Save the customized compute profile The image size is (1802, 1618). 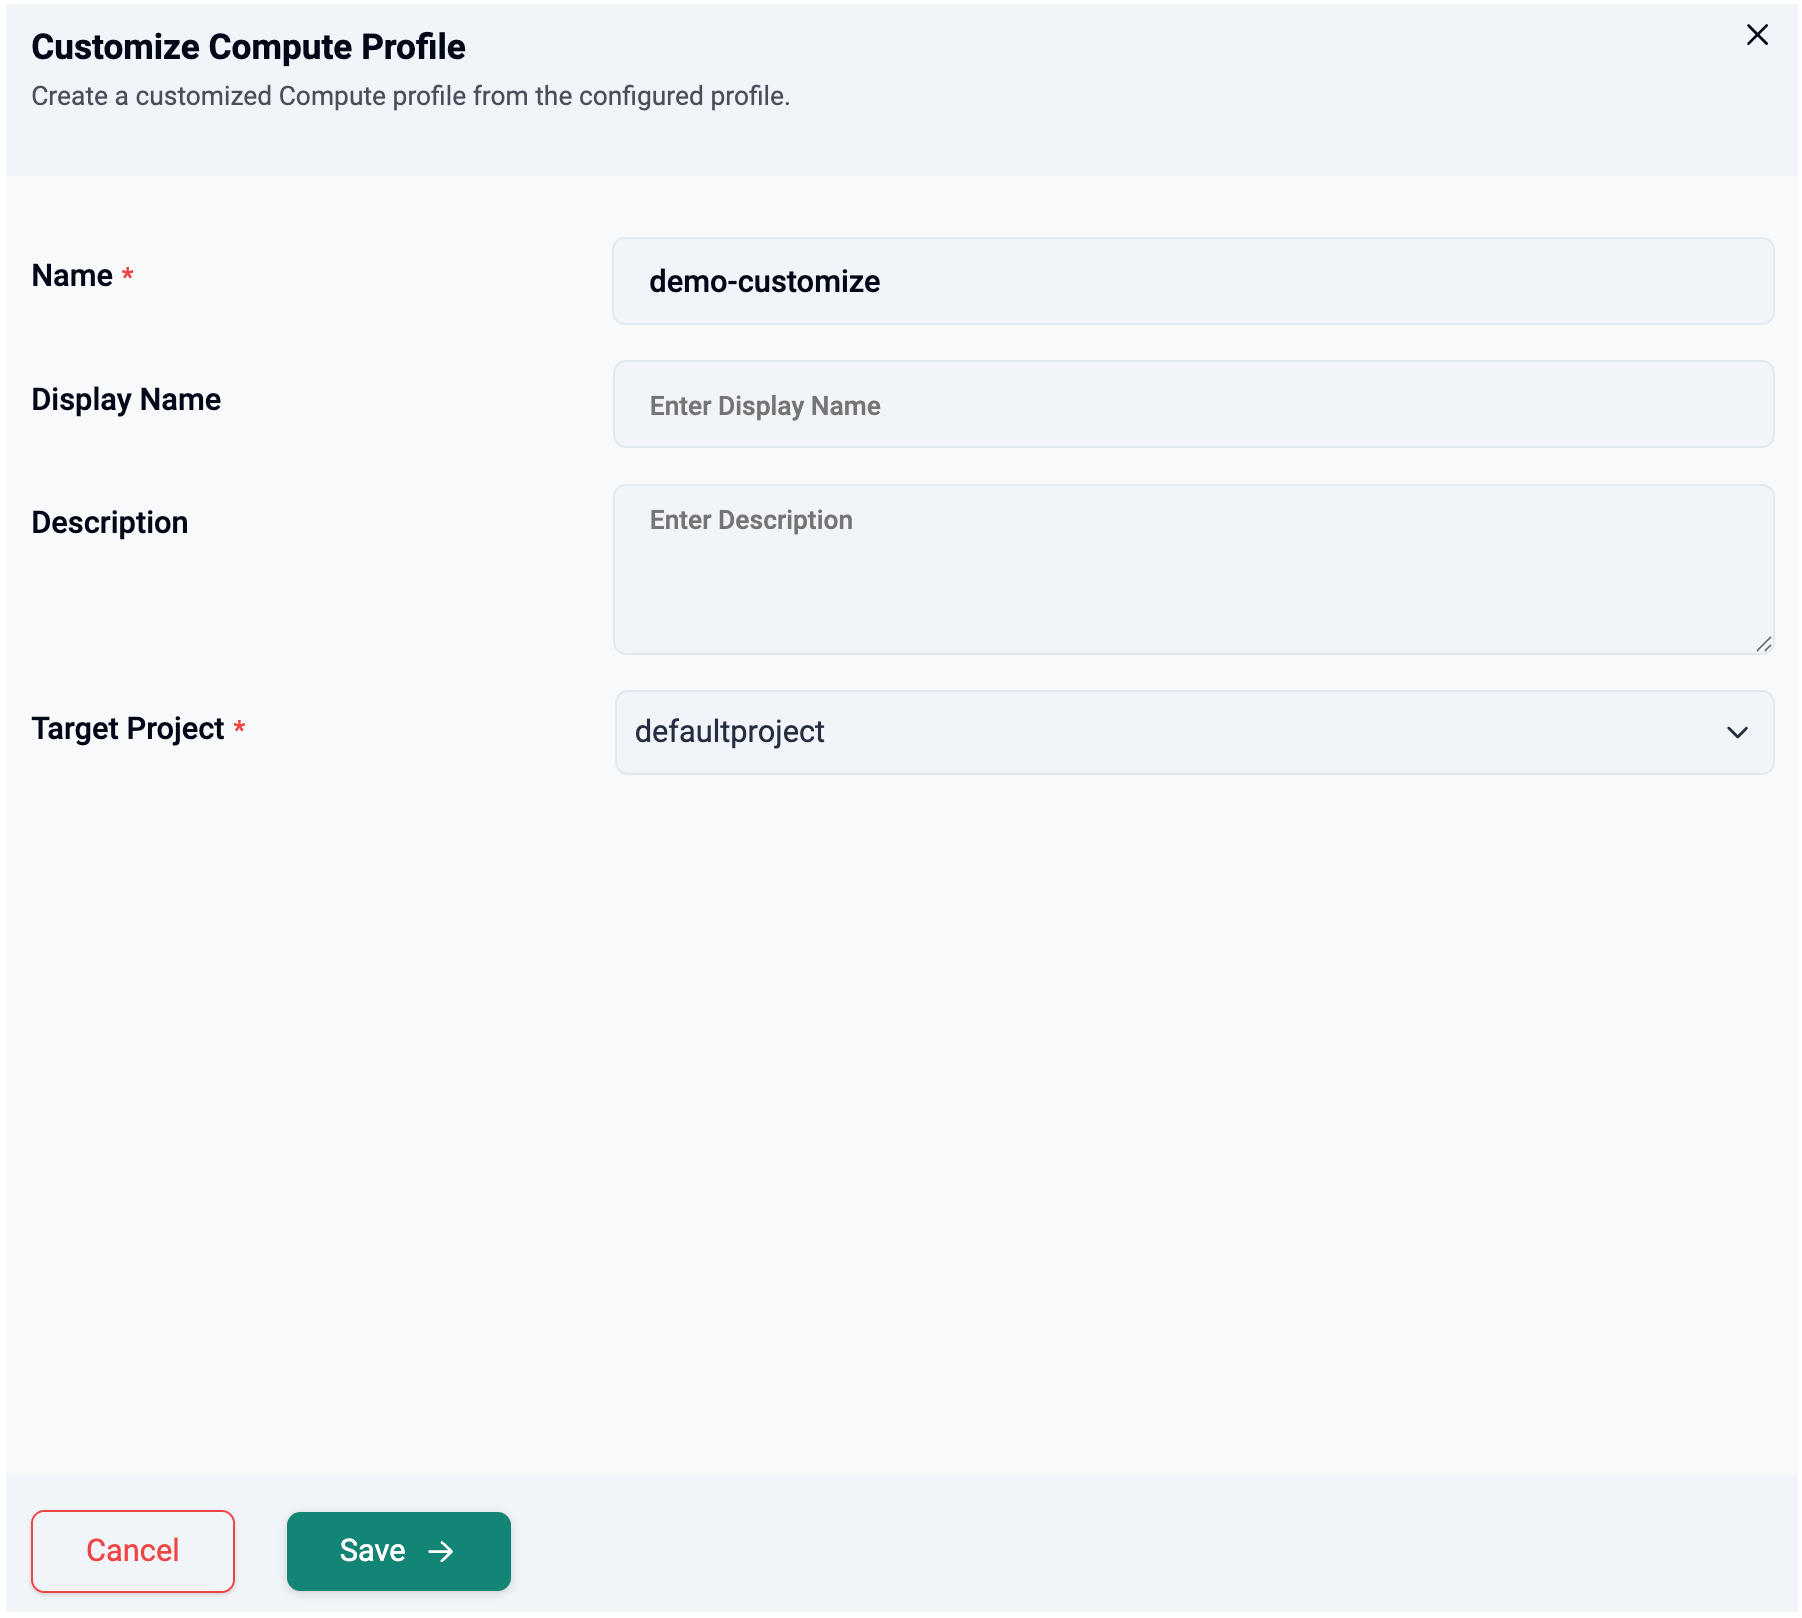click(398, 1551)
